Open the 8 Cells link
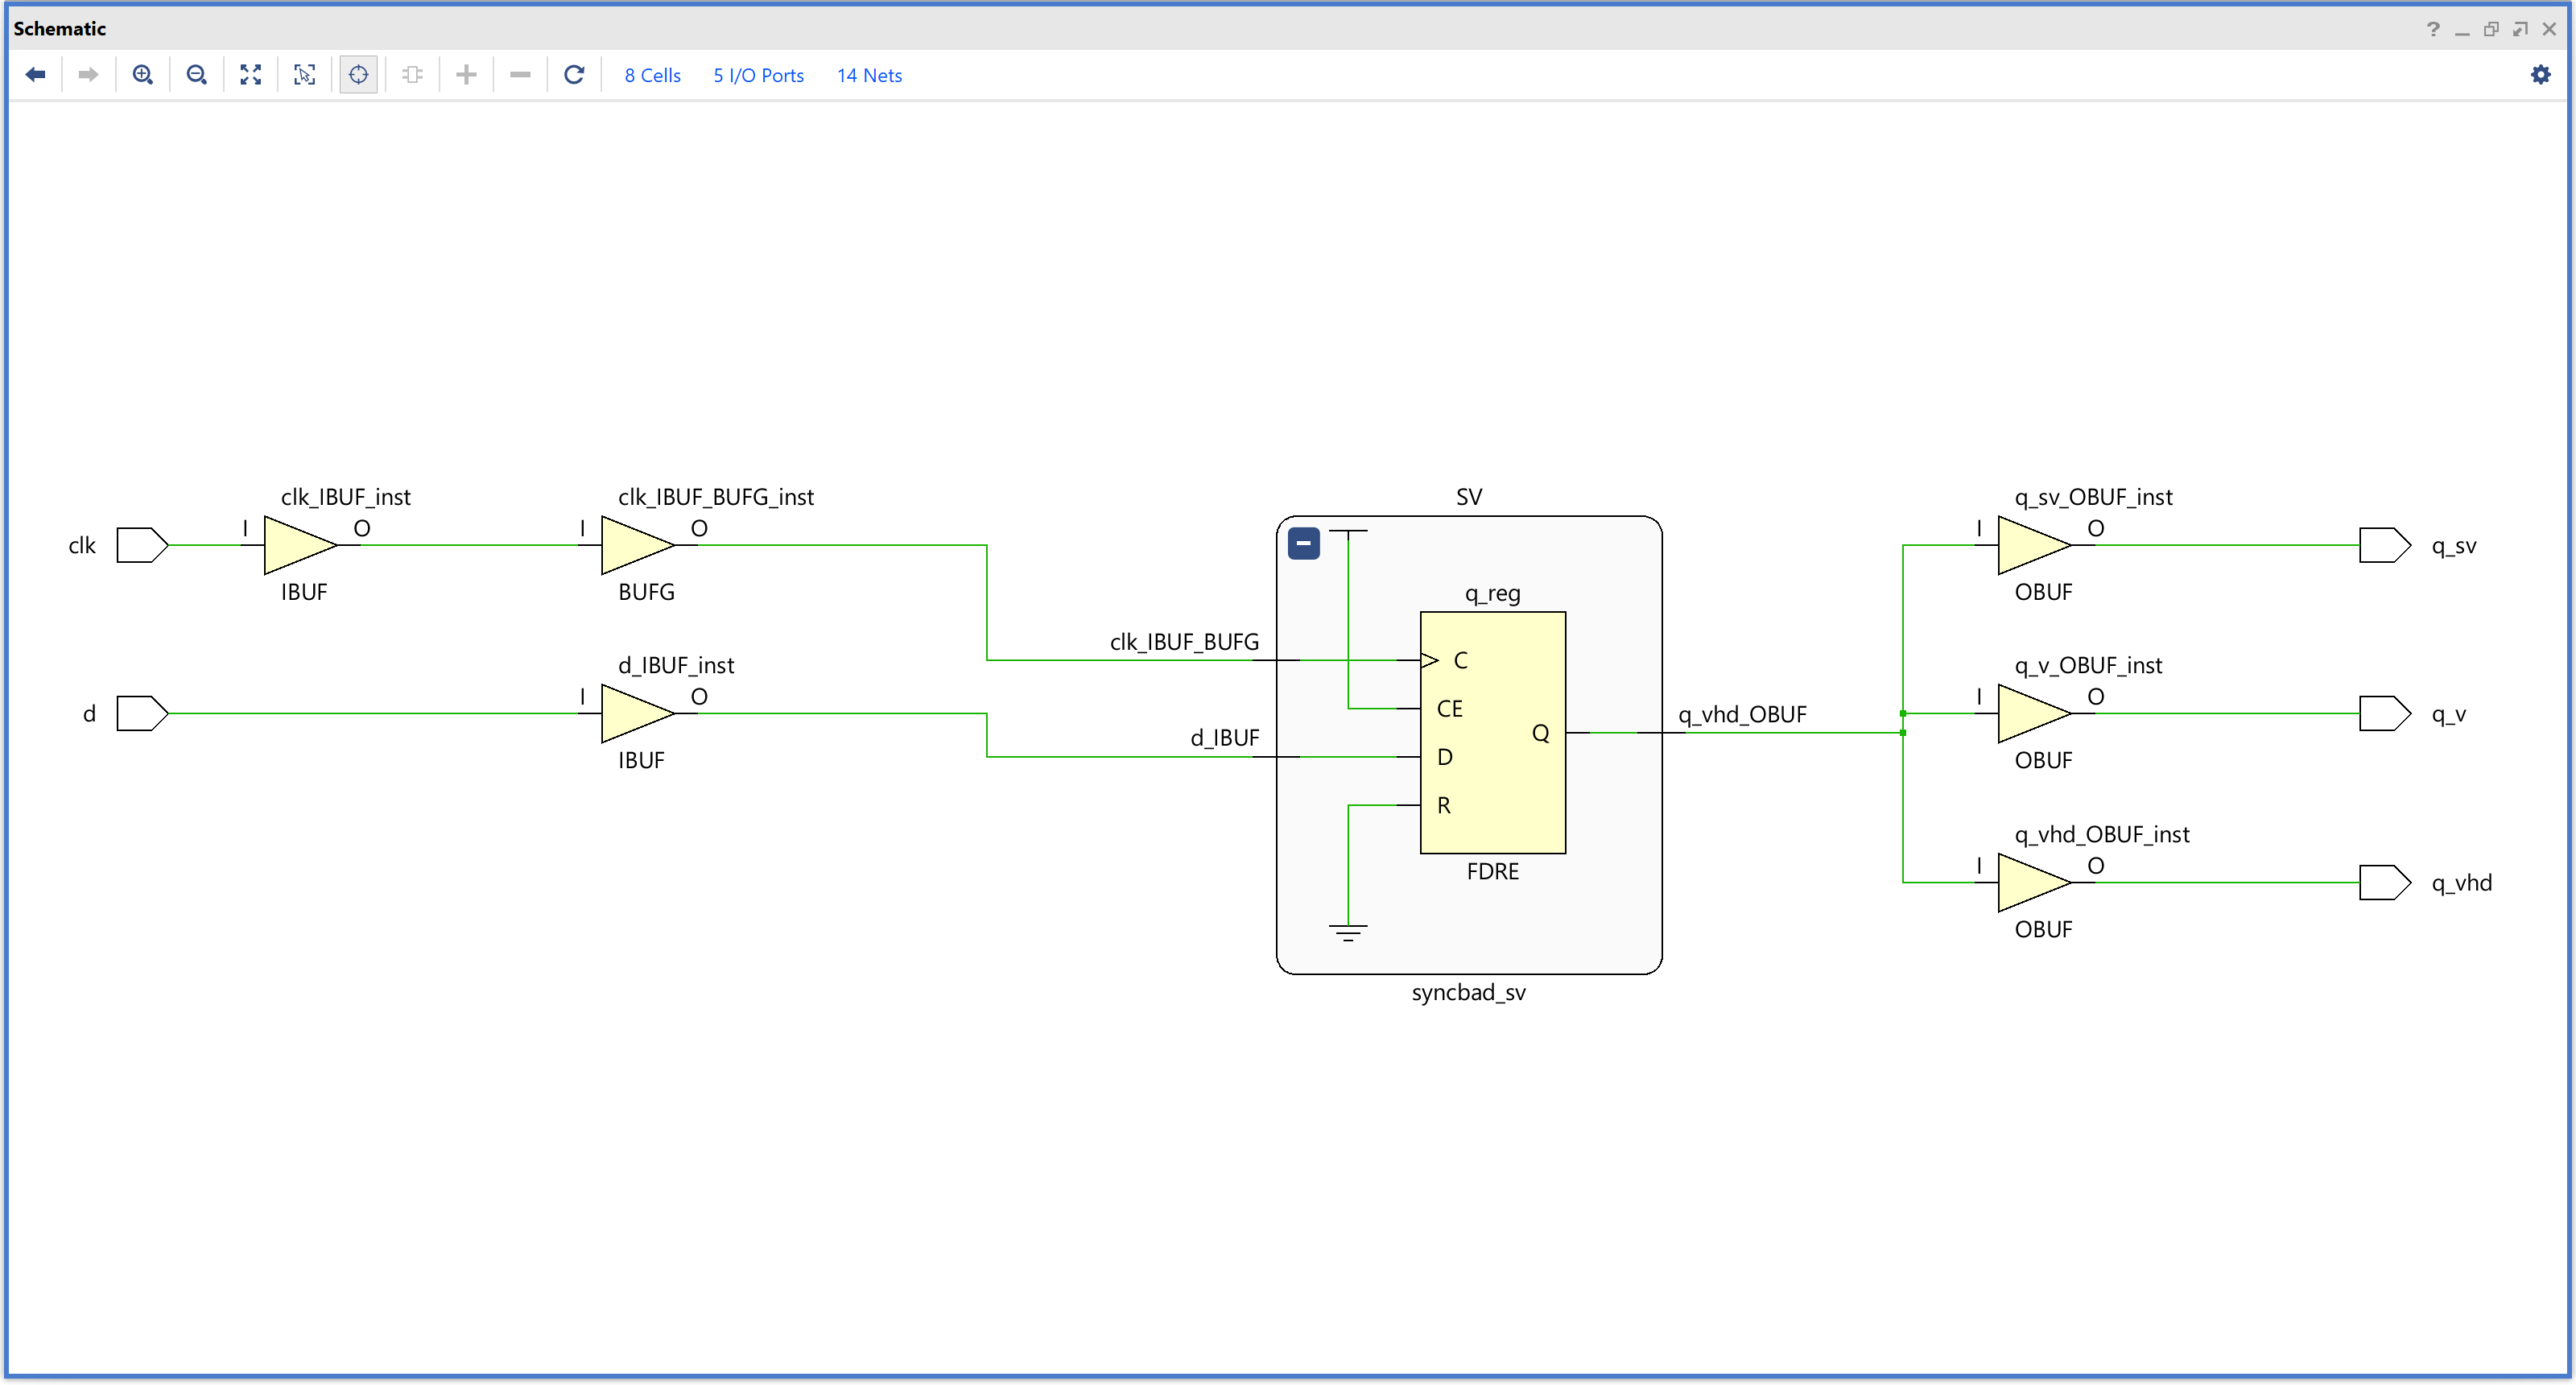Image resolution: width=2576 pixels, height=1385 pixels. pos(652,75)
